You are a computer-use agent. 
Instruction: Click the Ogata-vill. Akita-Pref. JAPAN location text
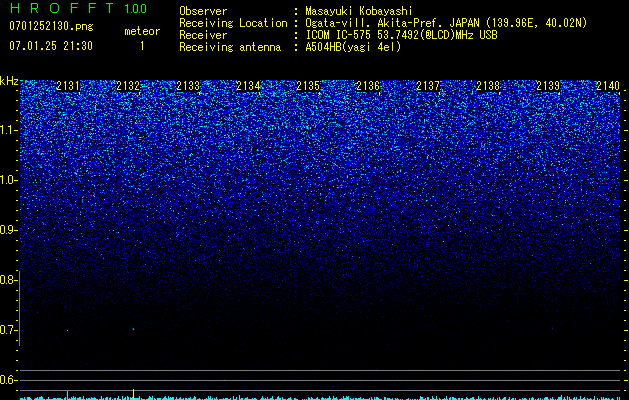(x=446, y=24)
